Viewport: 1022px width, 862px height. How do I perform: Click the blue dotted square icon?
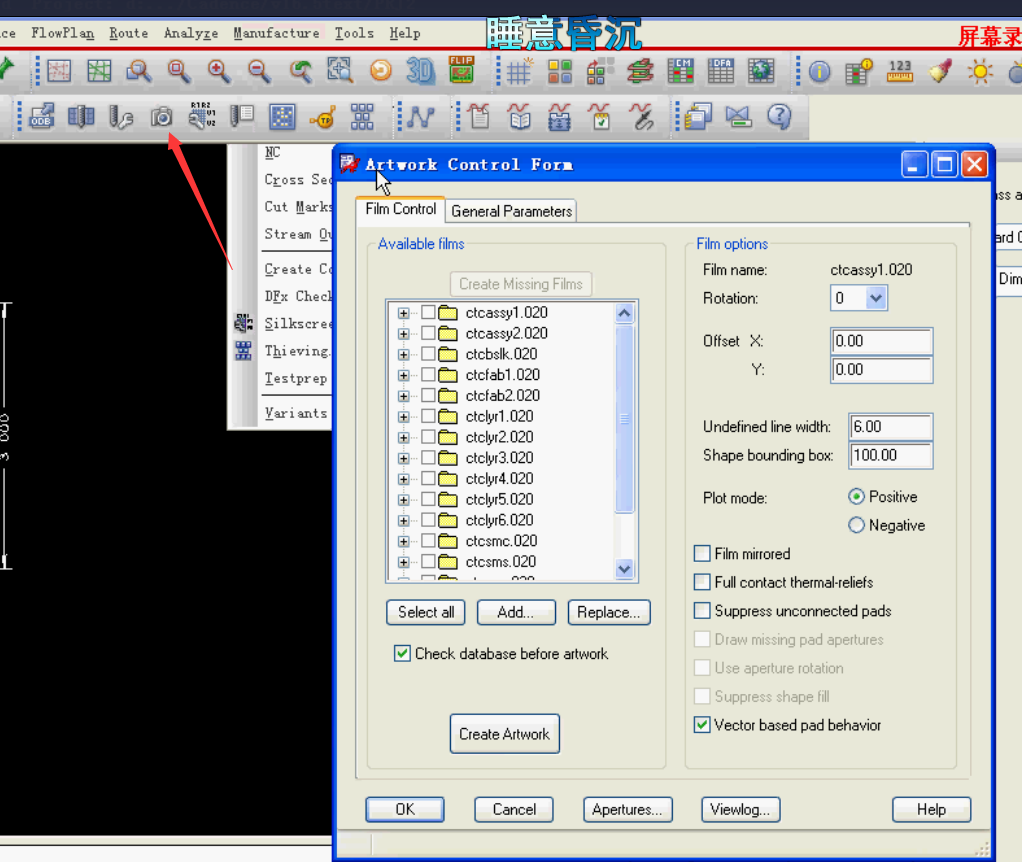[x=282, y=117]
